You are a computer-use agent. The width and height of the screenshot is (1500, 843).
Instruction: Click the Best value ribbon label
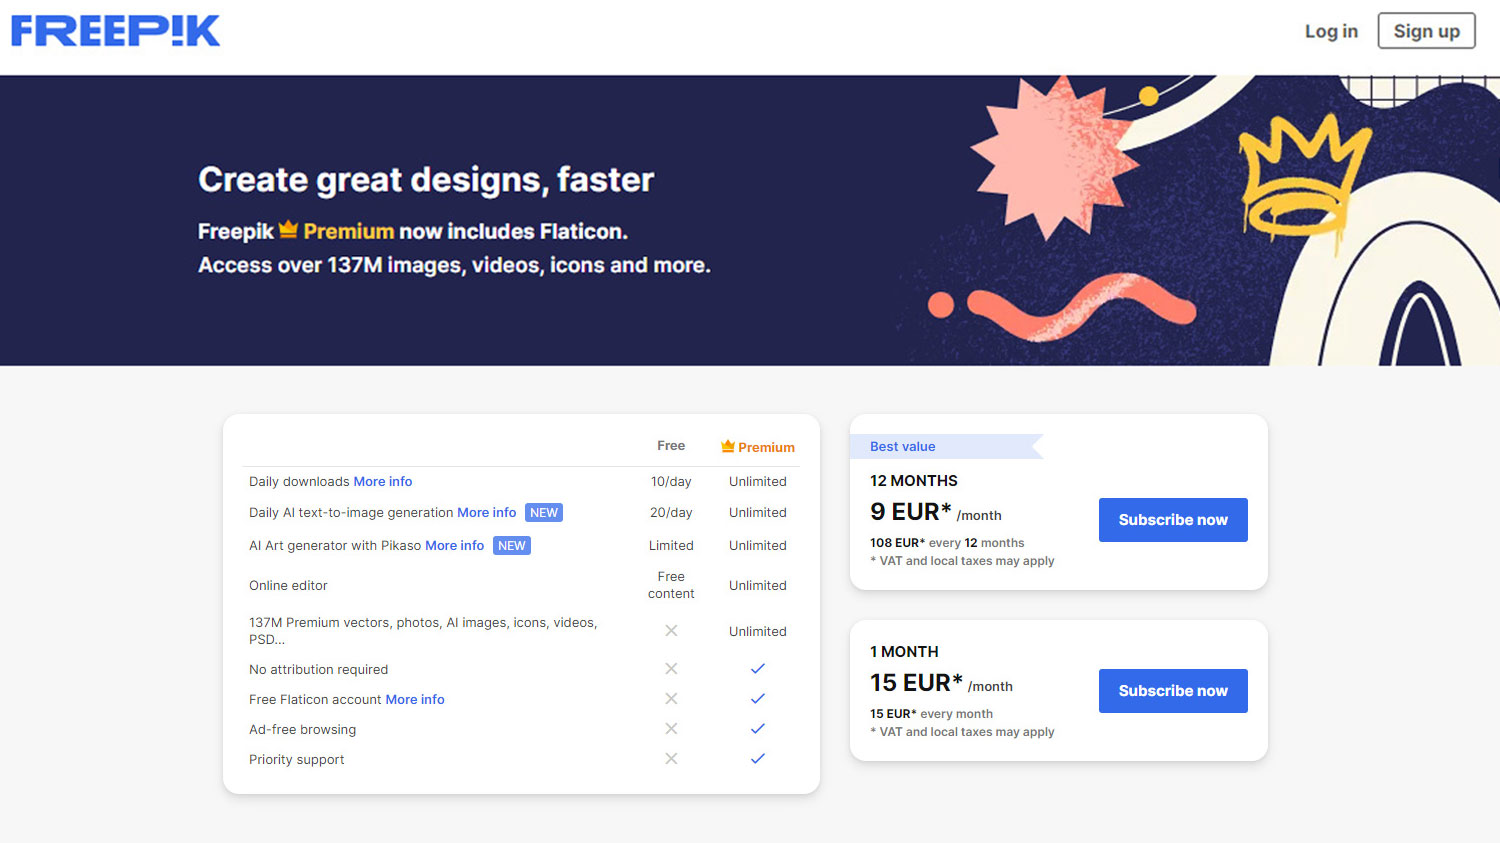pyautogui.click(x=903, y=446)
